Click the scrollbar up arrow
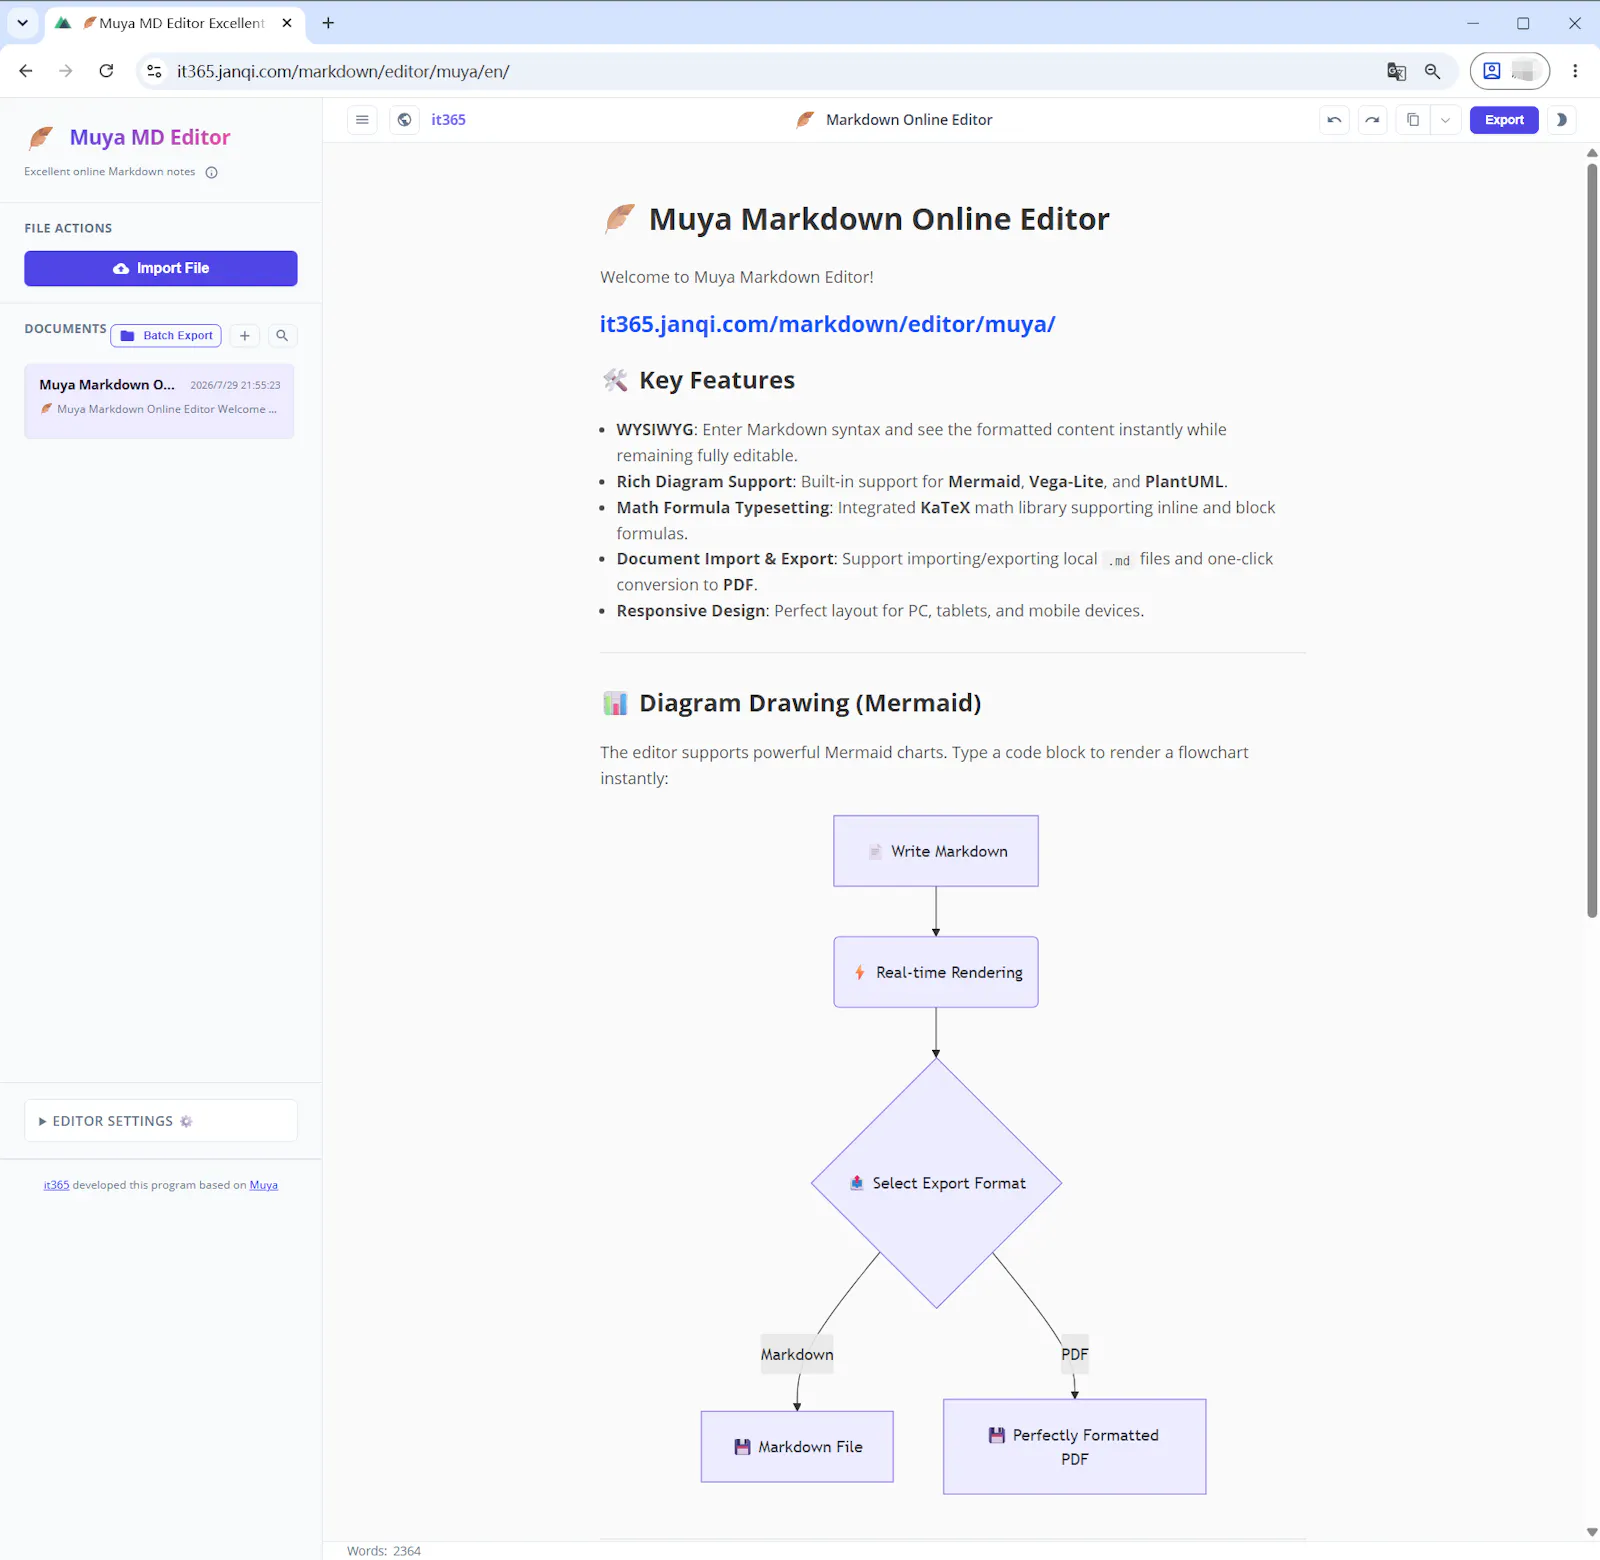 coord(1592,153)
